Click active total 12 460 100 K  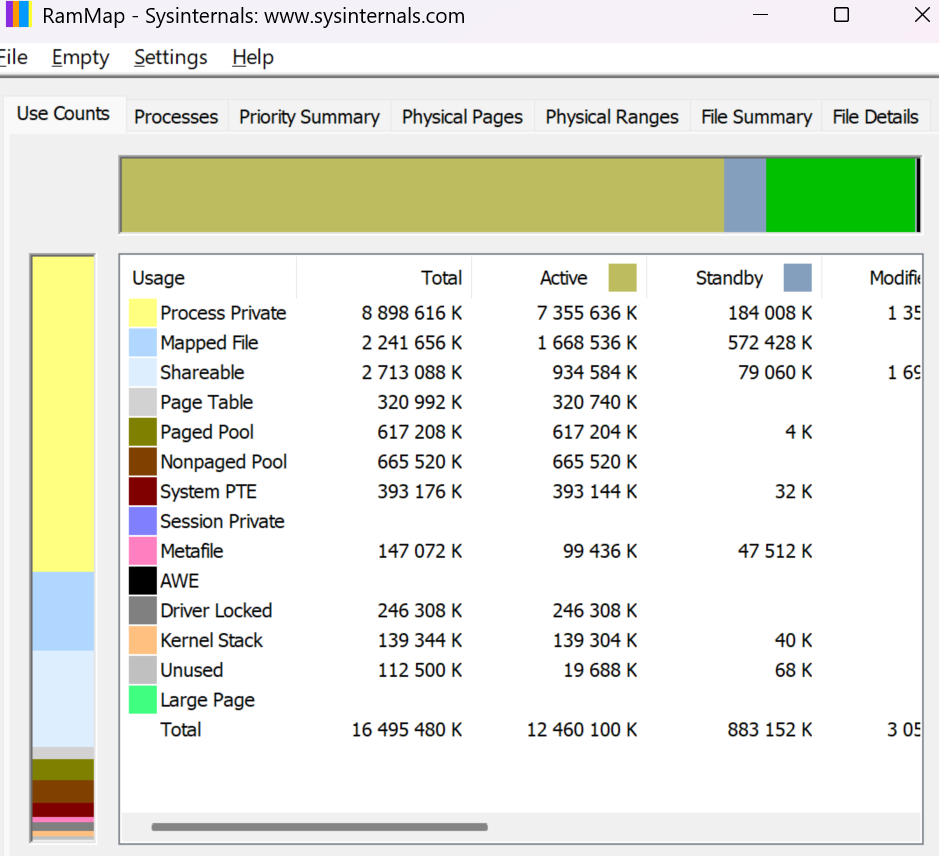581,730
